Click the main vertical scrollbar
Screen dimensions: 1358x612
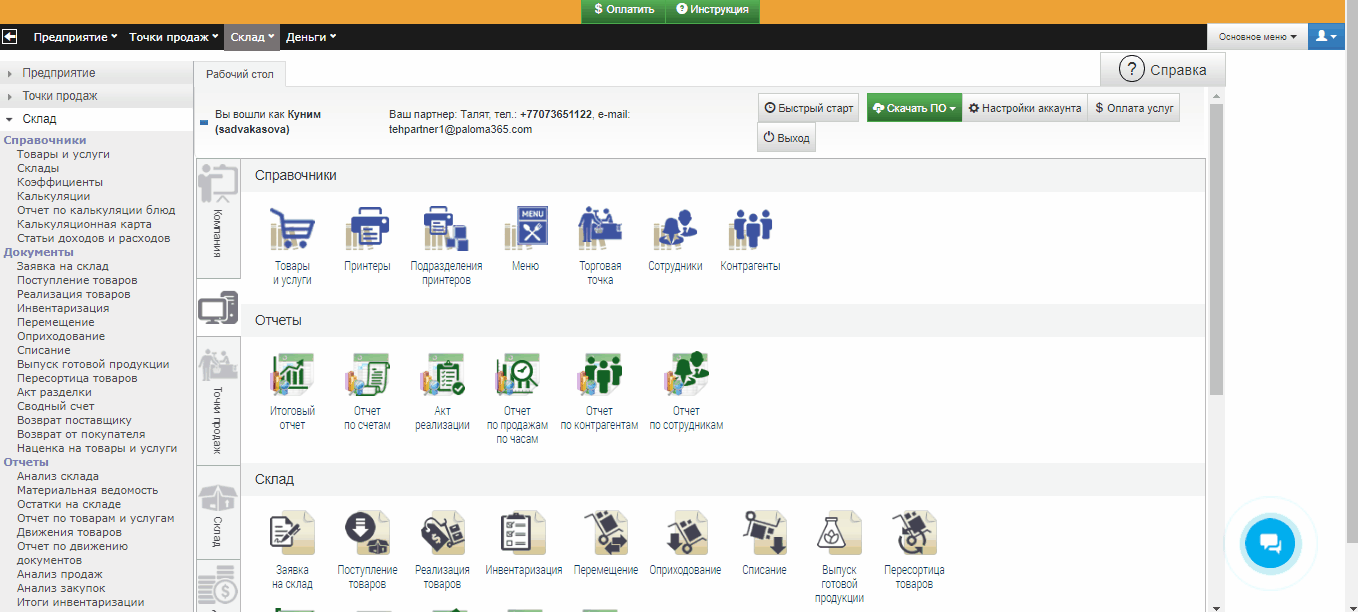(1216, 250)
